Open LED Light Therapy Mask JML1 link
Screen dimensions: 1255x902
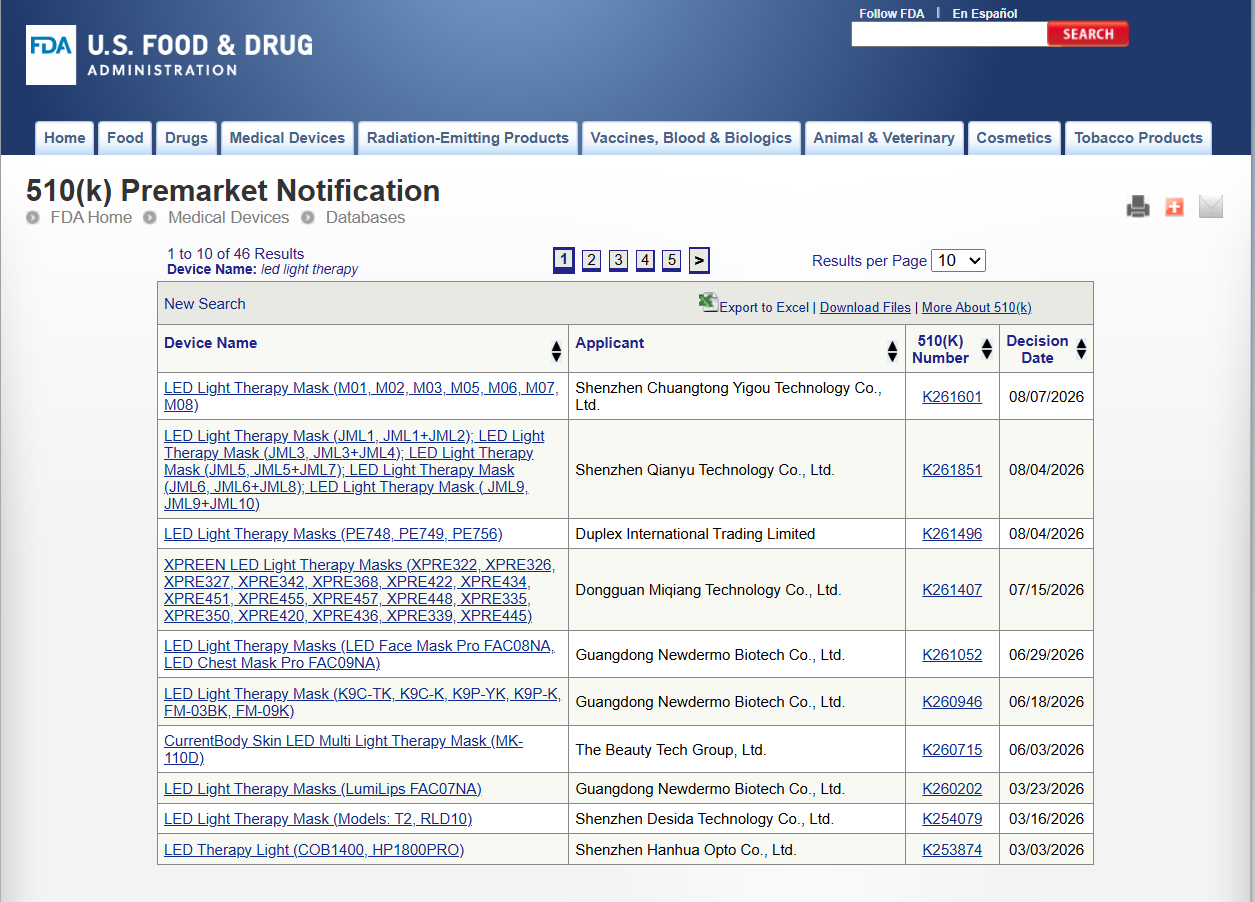click(354, 470)
